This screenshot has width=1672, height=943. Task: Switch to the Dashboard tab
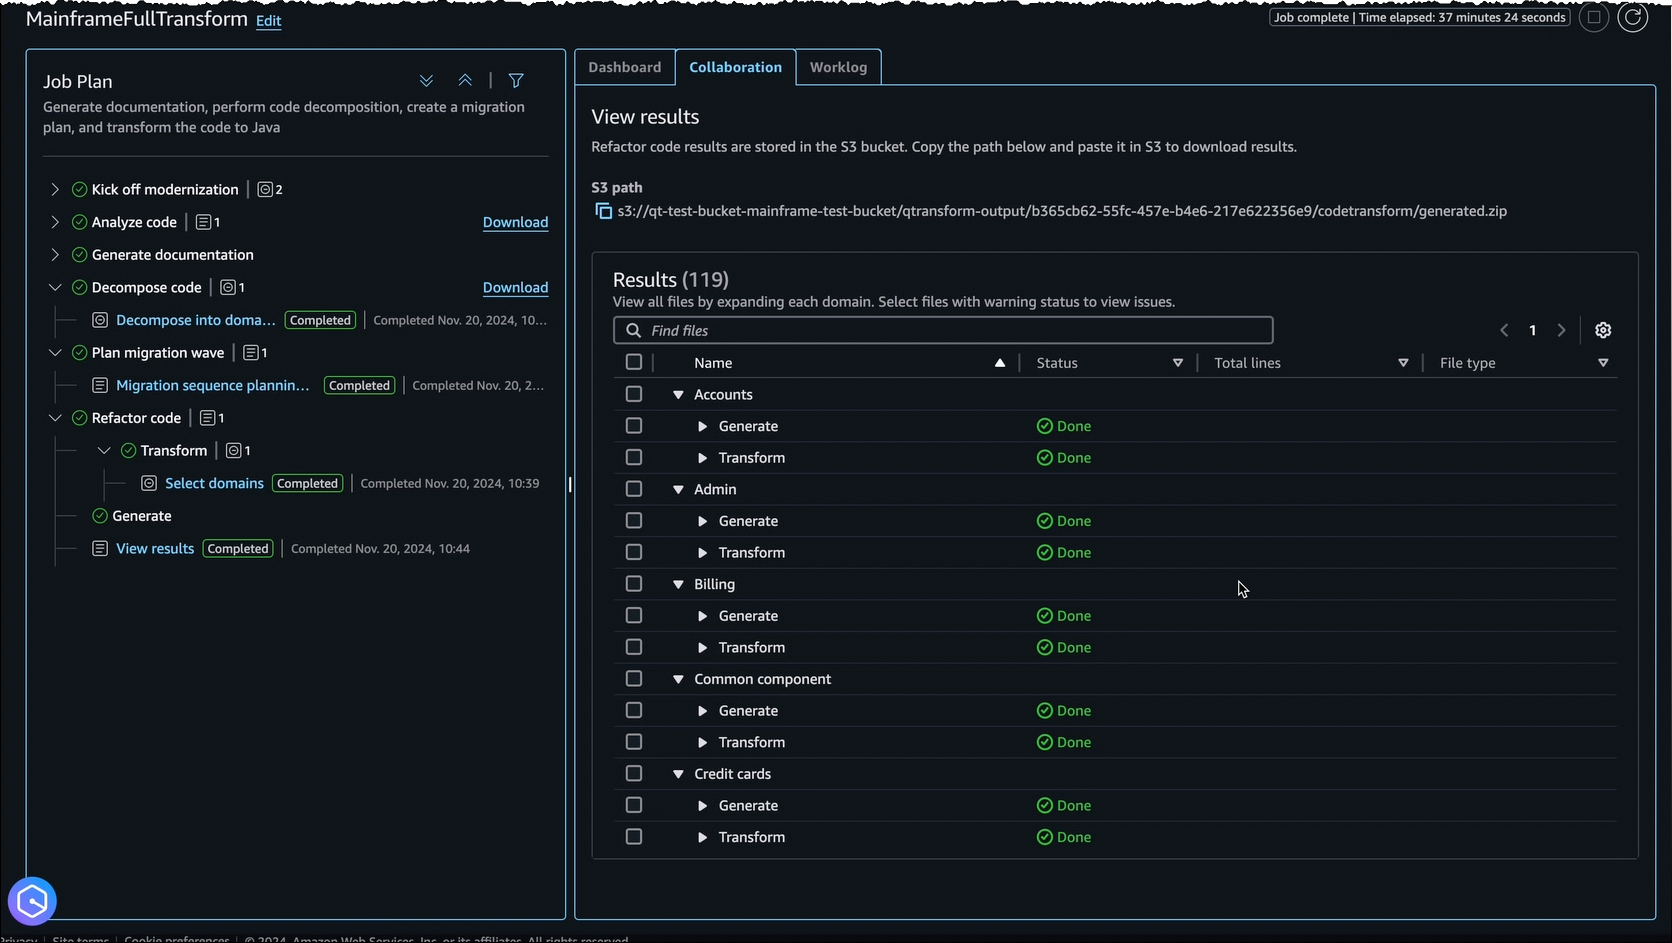coord(625,67)
